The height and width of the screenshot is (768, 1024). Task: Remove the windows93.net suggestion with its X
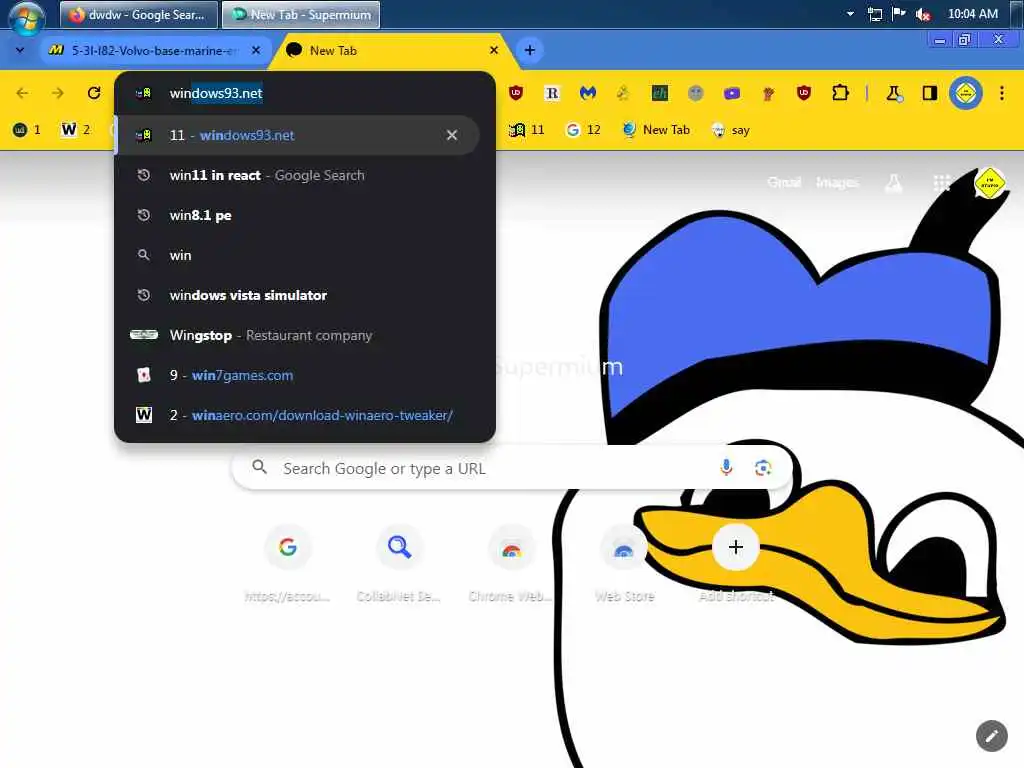pos(452,135)
